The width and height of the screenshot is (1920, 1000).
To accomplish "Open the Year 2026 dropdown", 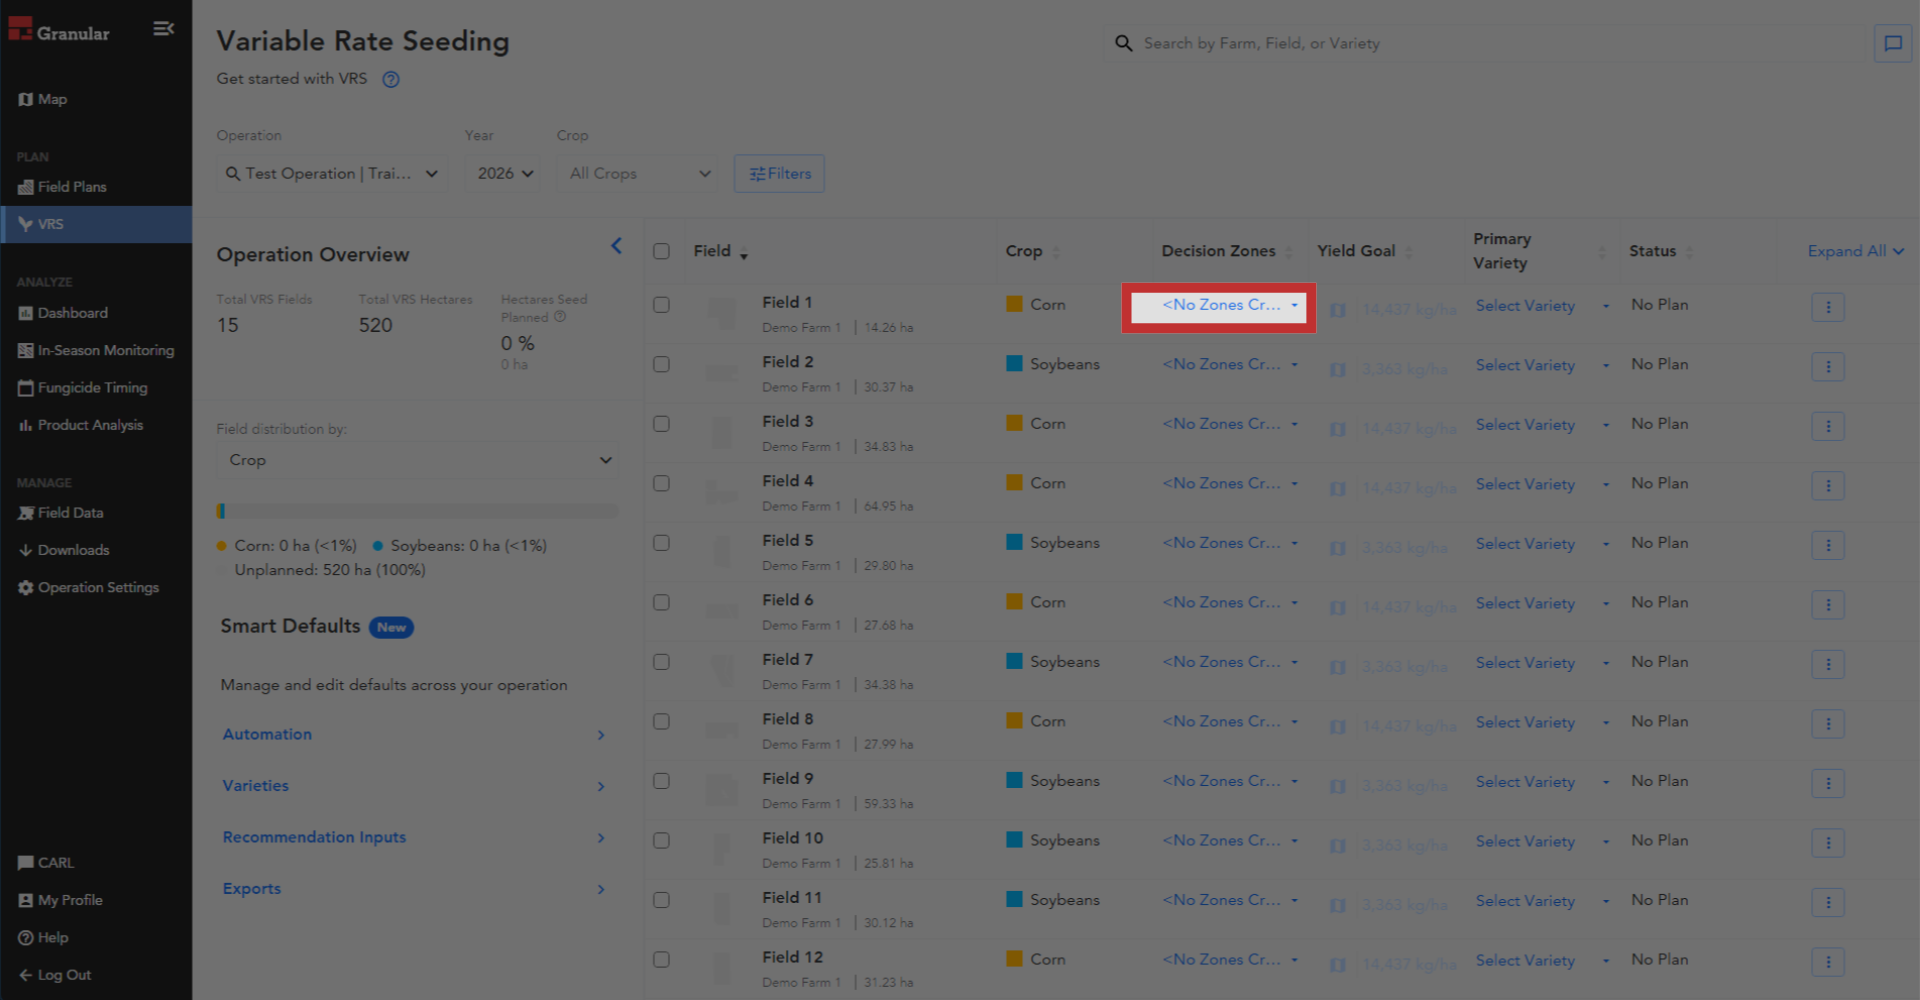I will click(x=505, y=174).
